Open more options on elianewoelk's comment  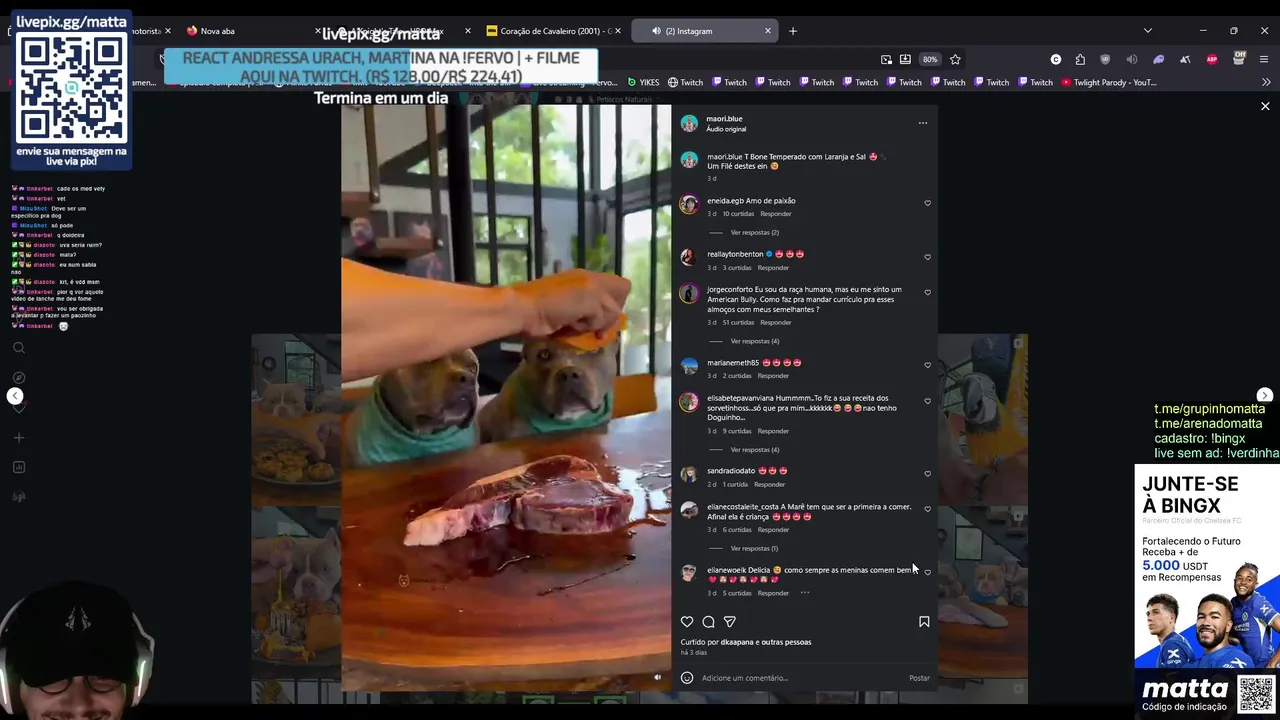coord(804,593)
